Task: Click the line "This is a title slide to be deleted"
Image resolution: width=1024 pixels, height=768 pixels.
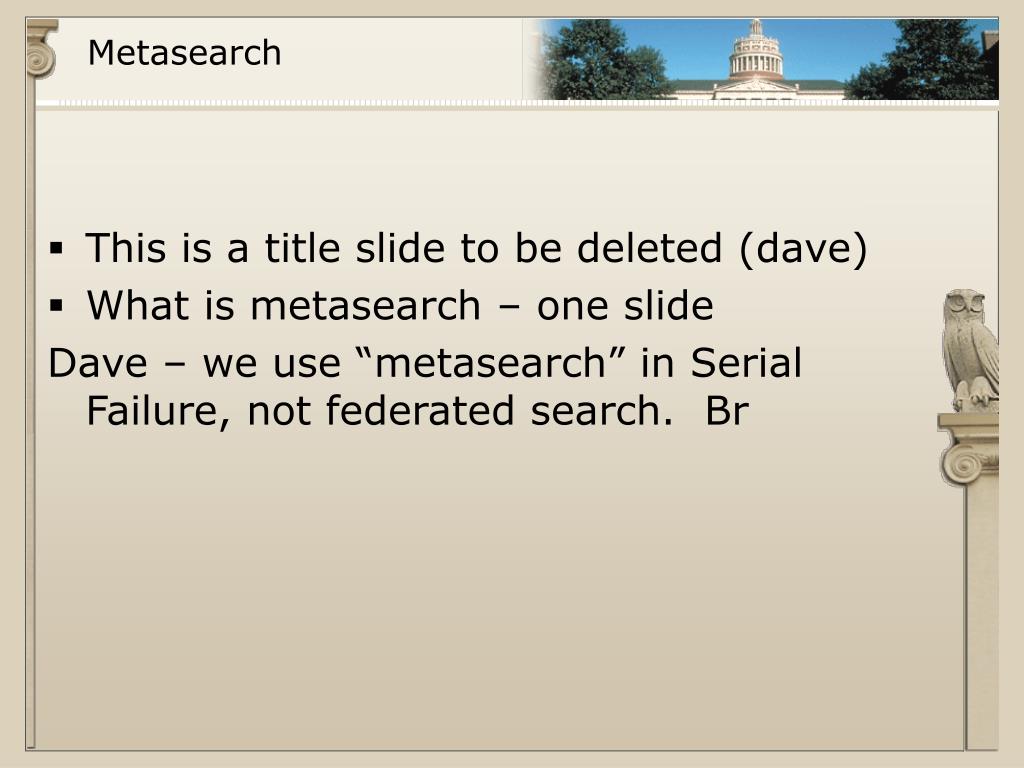Action: pos(404,248)
